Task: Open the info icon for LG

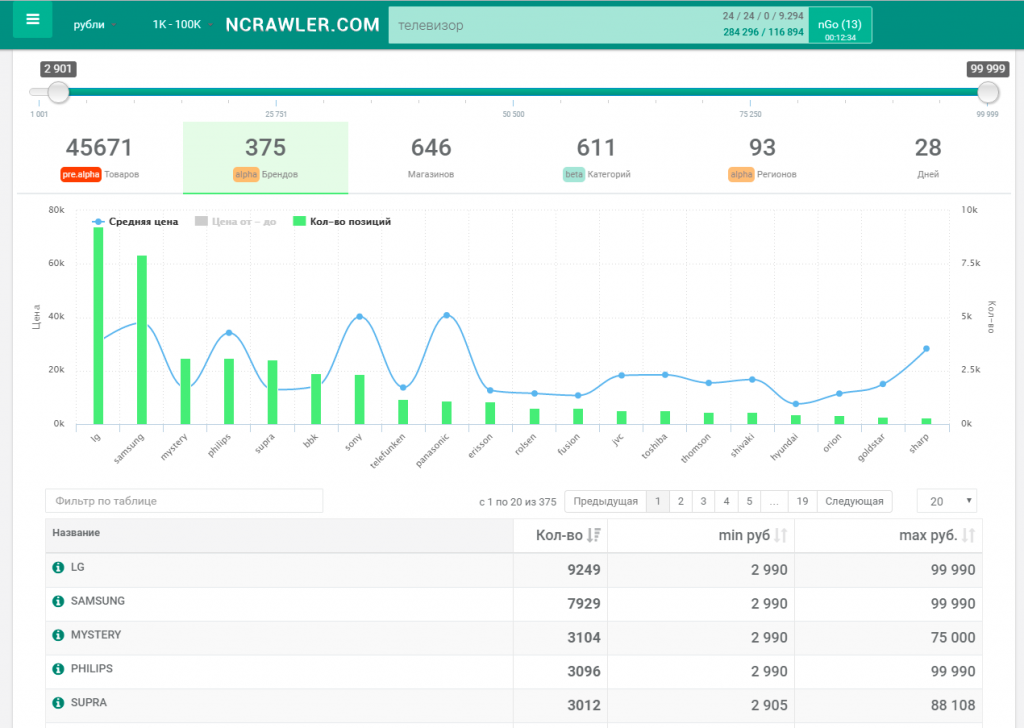Action: click(x=58, y=567)
